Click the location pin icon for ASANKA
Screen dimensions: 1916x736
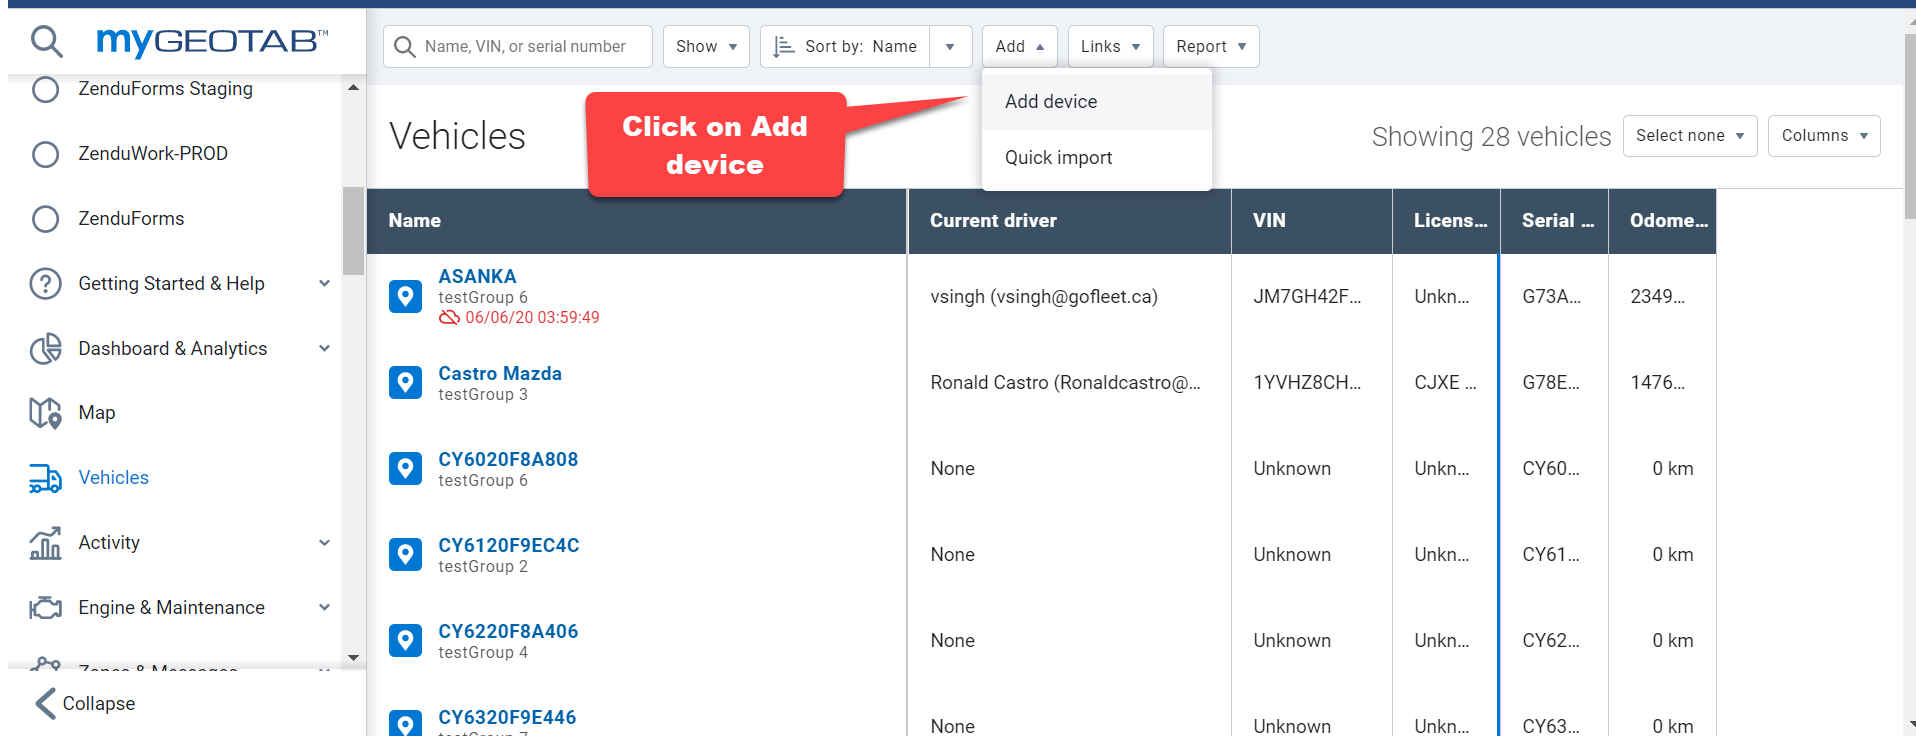point(405,296)
